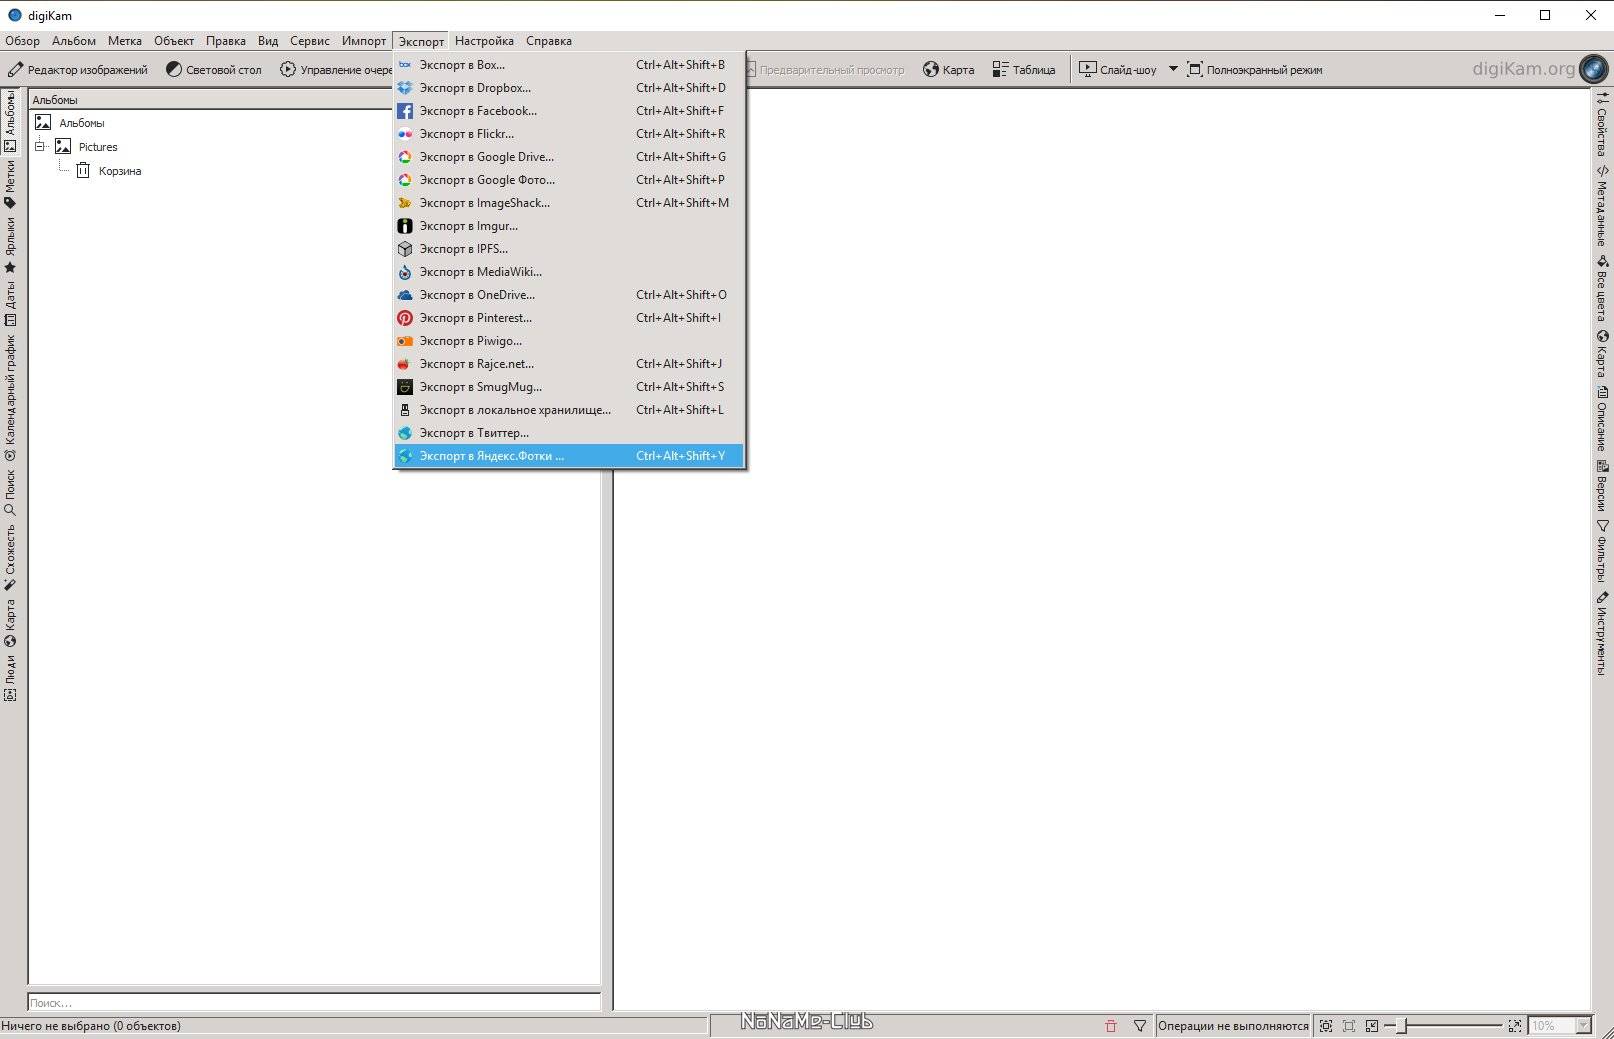Collapse the Pictures tree node
The width and height of the screenshot is (1614, 1039).
click(x=40, y=146)
